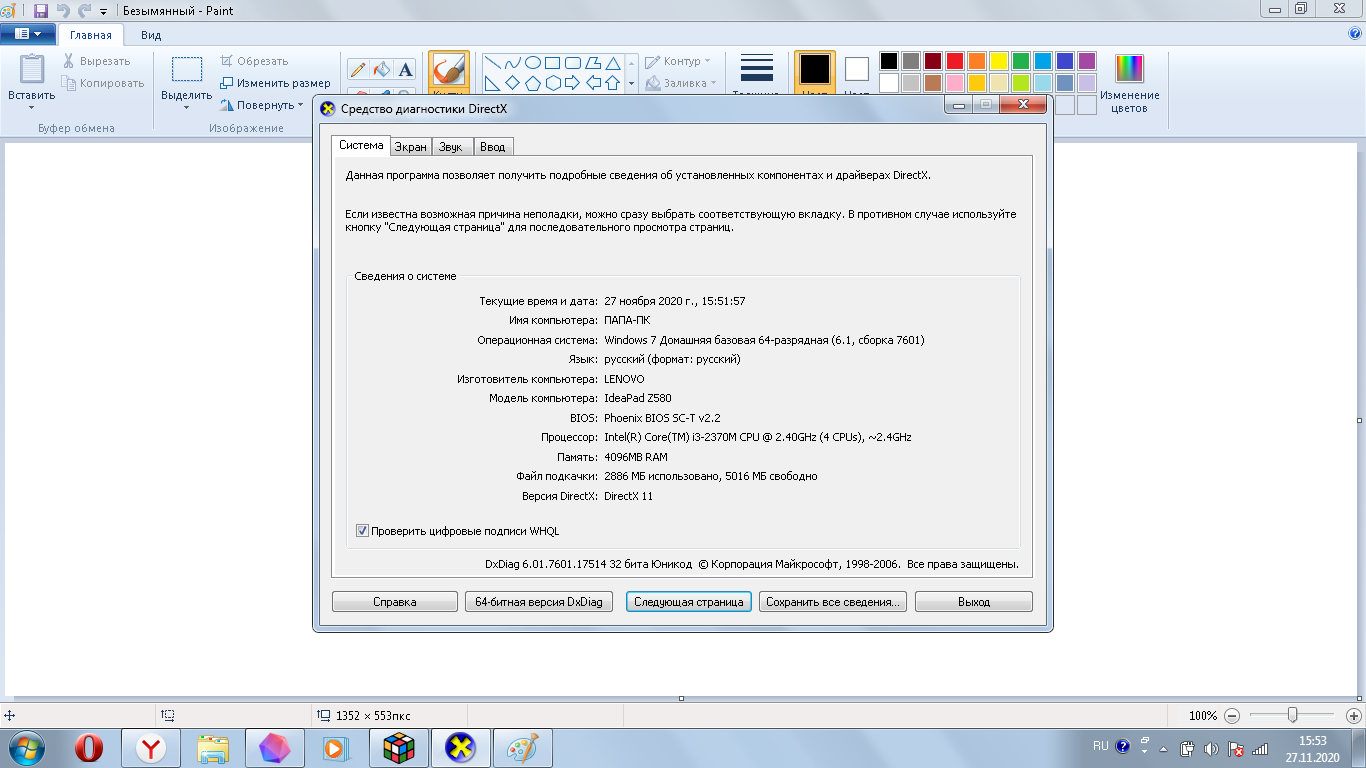Select the Text tool (letter A)
This screenshot has height=768, width=1366.
point(405,69)
